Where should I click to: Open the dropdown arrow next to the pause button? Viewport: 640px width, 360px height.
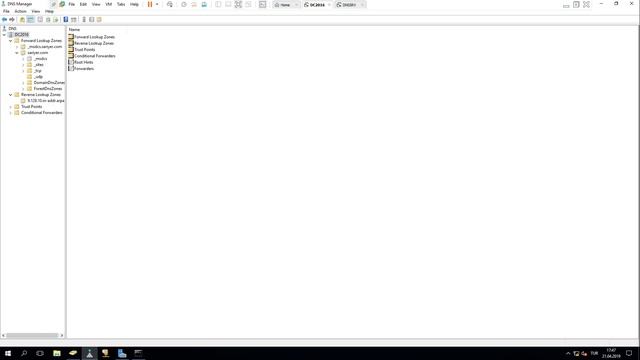157,4
